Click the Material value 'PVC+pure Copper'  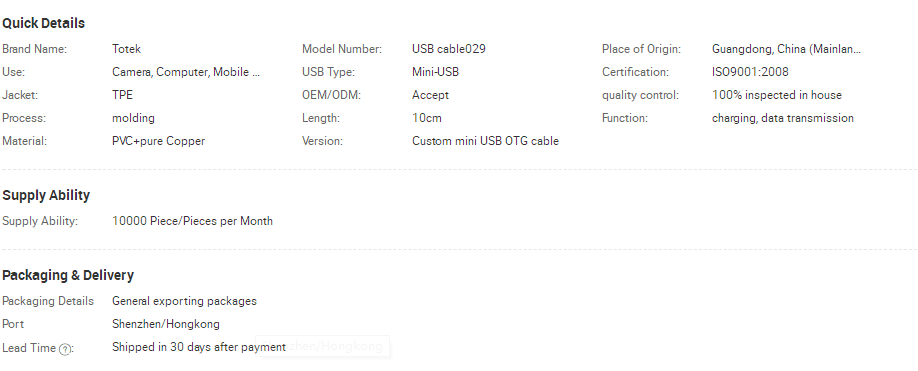coord(159,141)
